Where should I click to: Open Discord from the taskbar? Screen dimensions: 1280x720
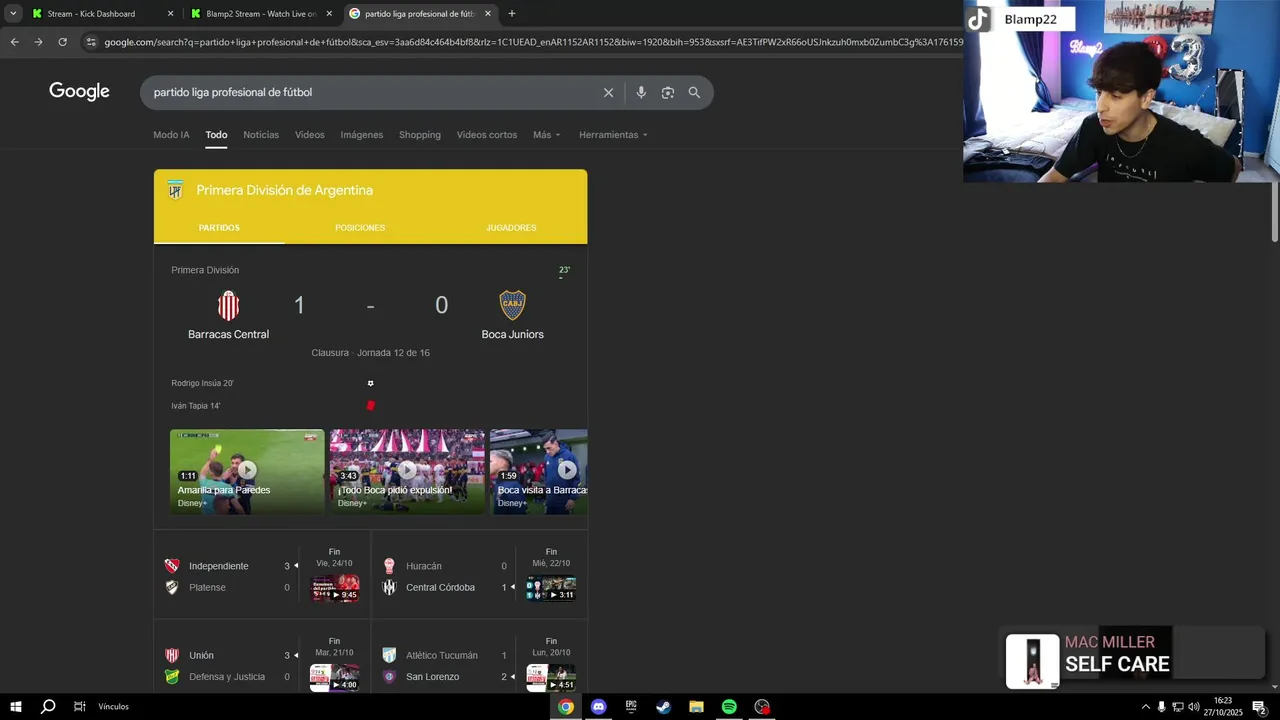coord(598,707)
